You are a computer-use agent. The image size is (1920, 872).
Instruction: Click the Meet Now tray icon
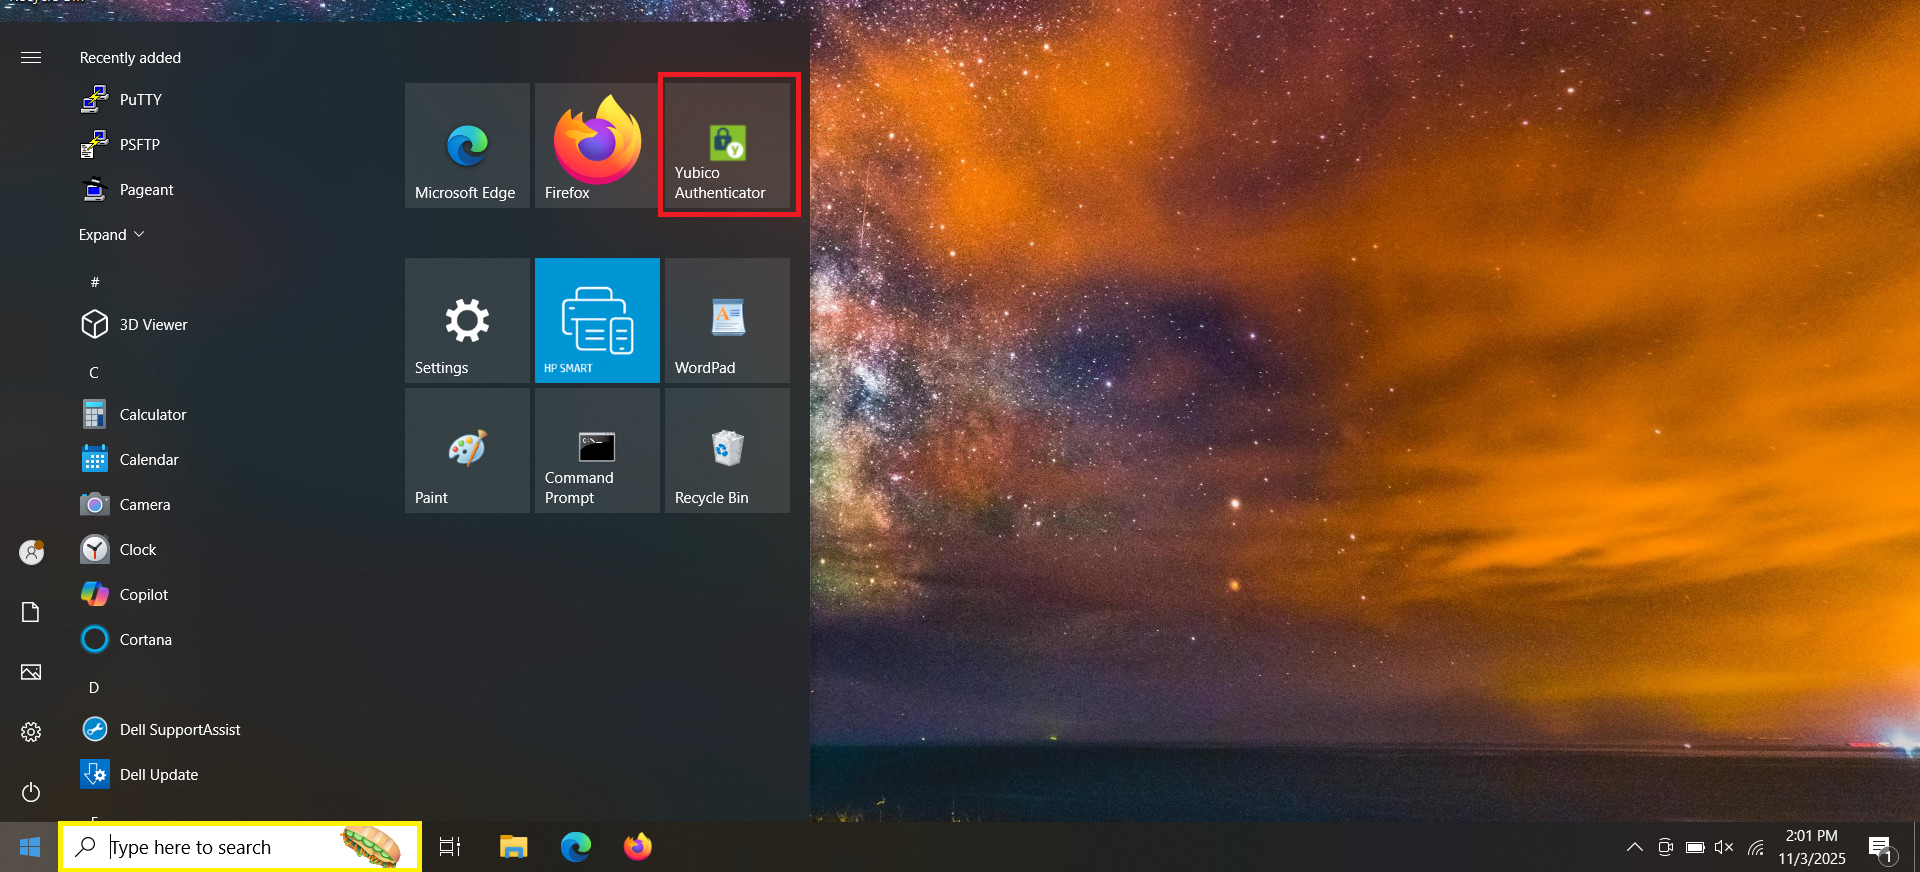coord(1665,847)
